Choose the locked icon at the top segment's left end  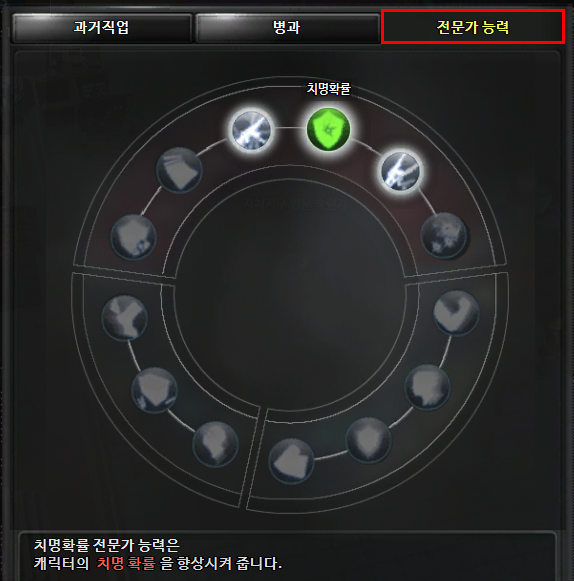[133, 237]
